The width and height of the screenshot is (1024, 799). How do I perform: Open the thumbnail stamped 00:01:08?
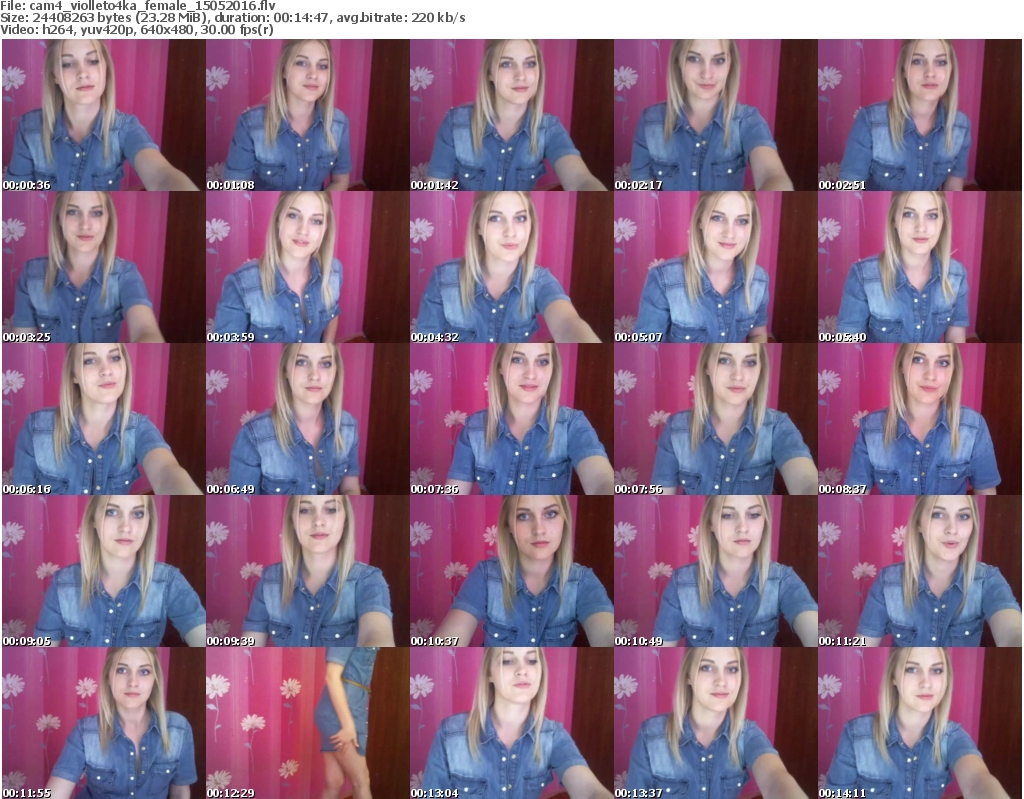click(308, 115)
